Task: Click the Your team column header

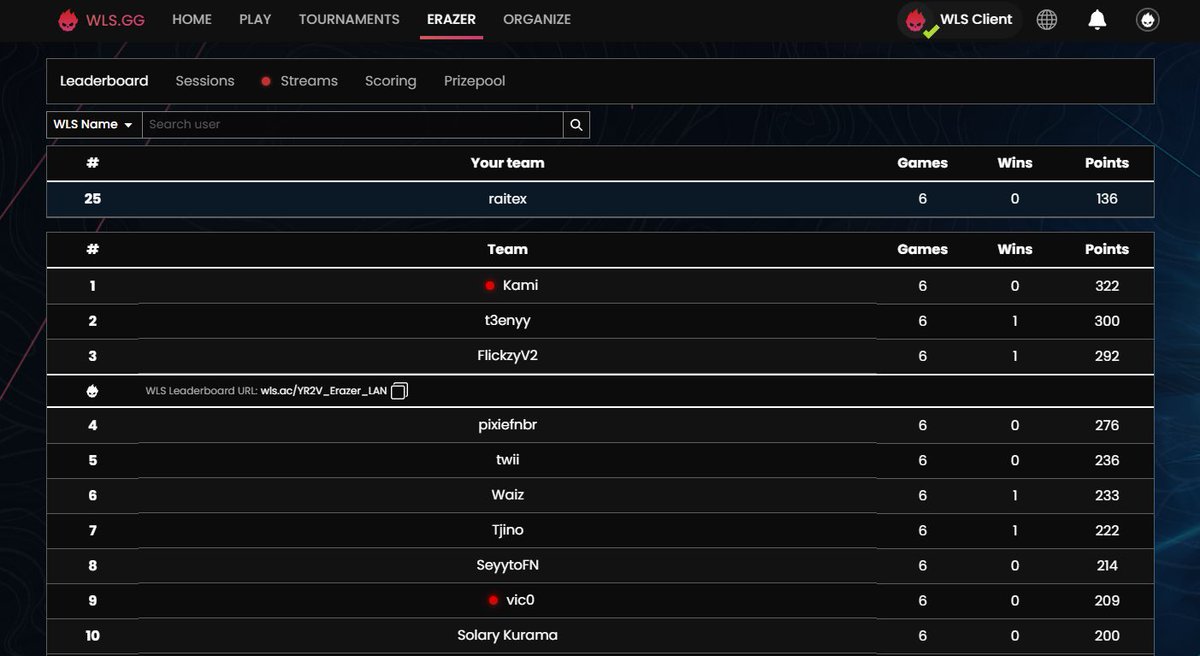Action: (508, 163)
